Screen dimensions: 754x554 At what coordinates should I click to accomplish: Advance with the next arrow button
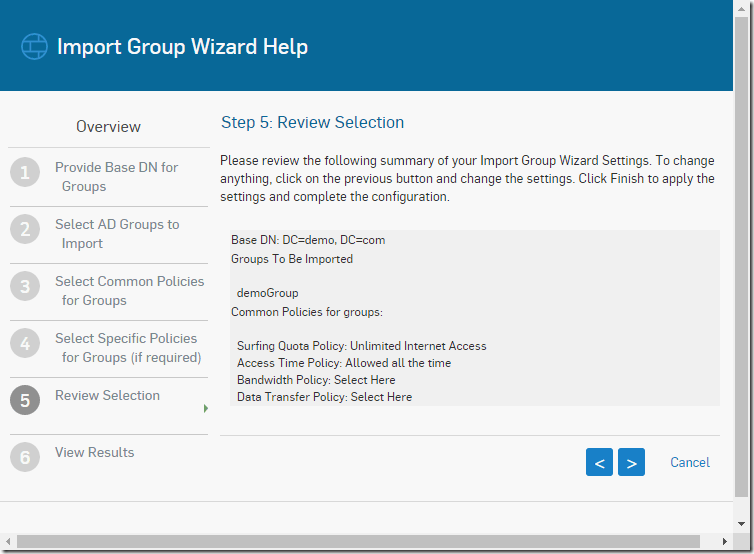pyautogui.click(x=631, y=462)
